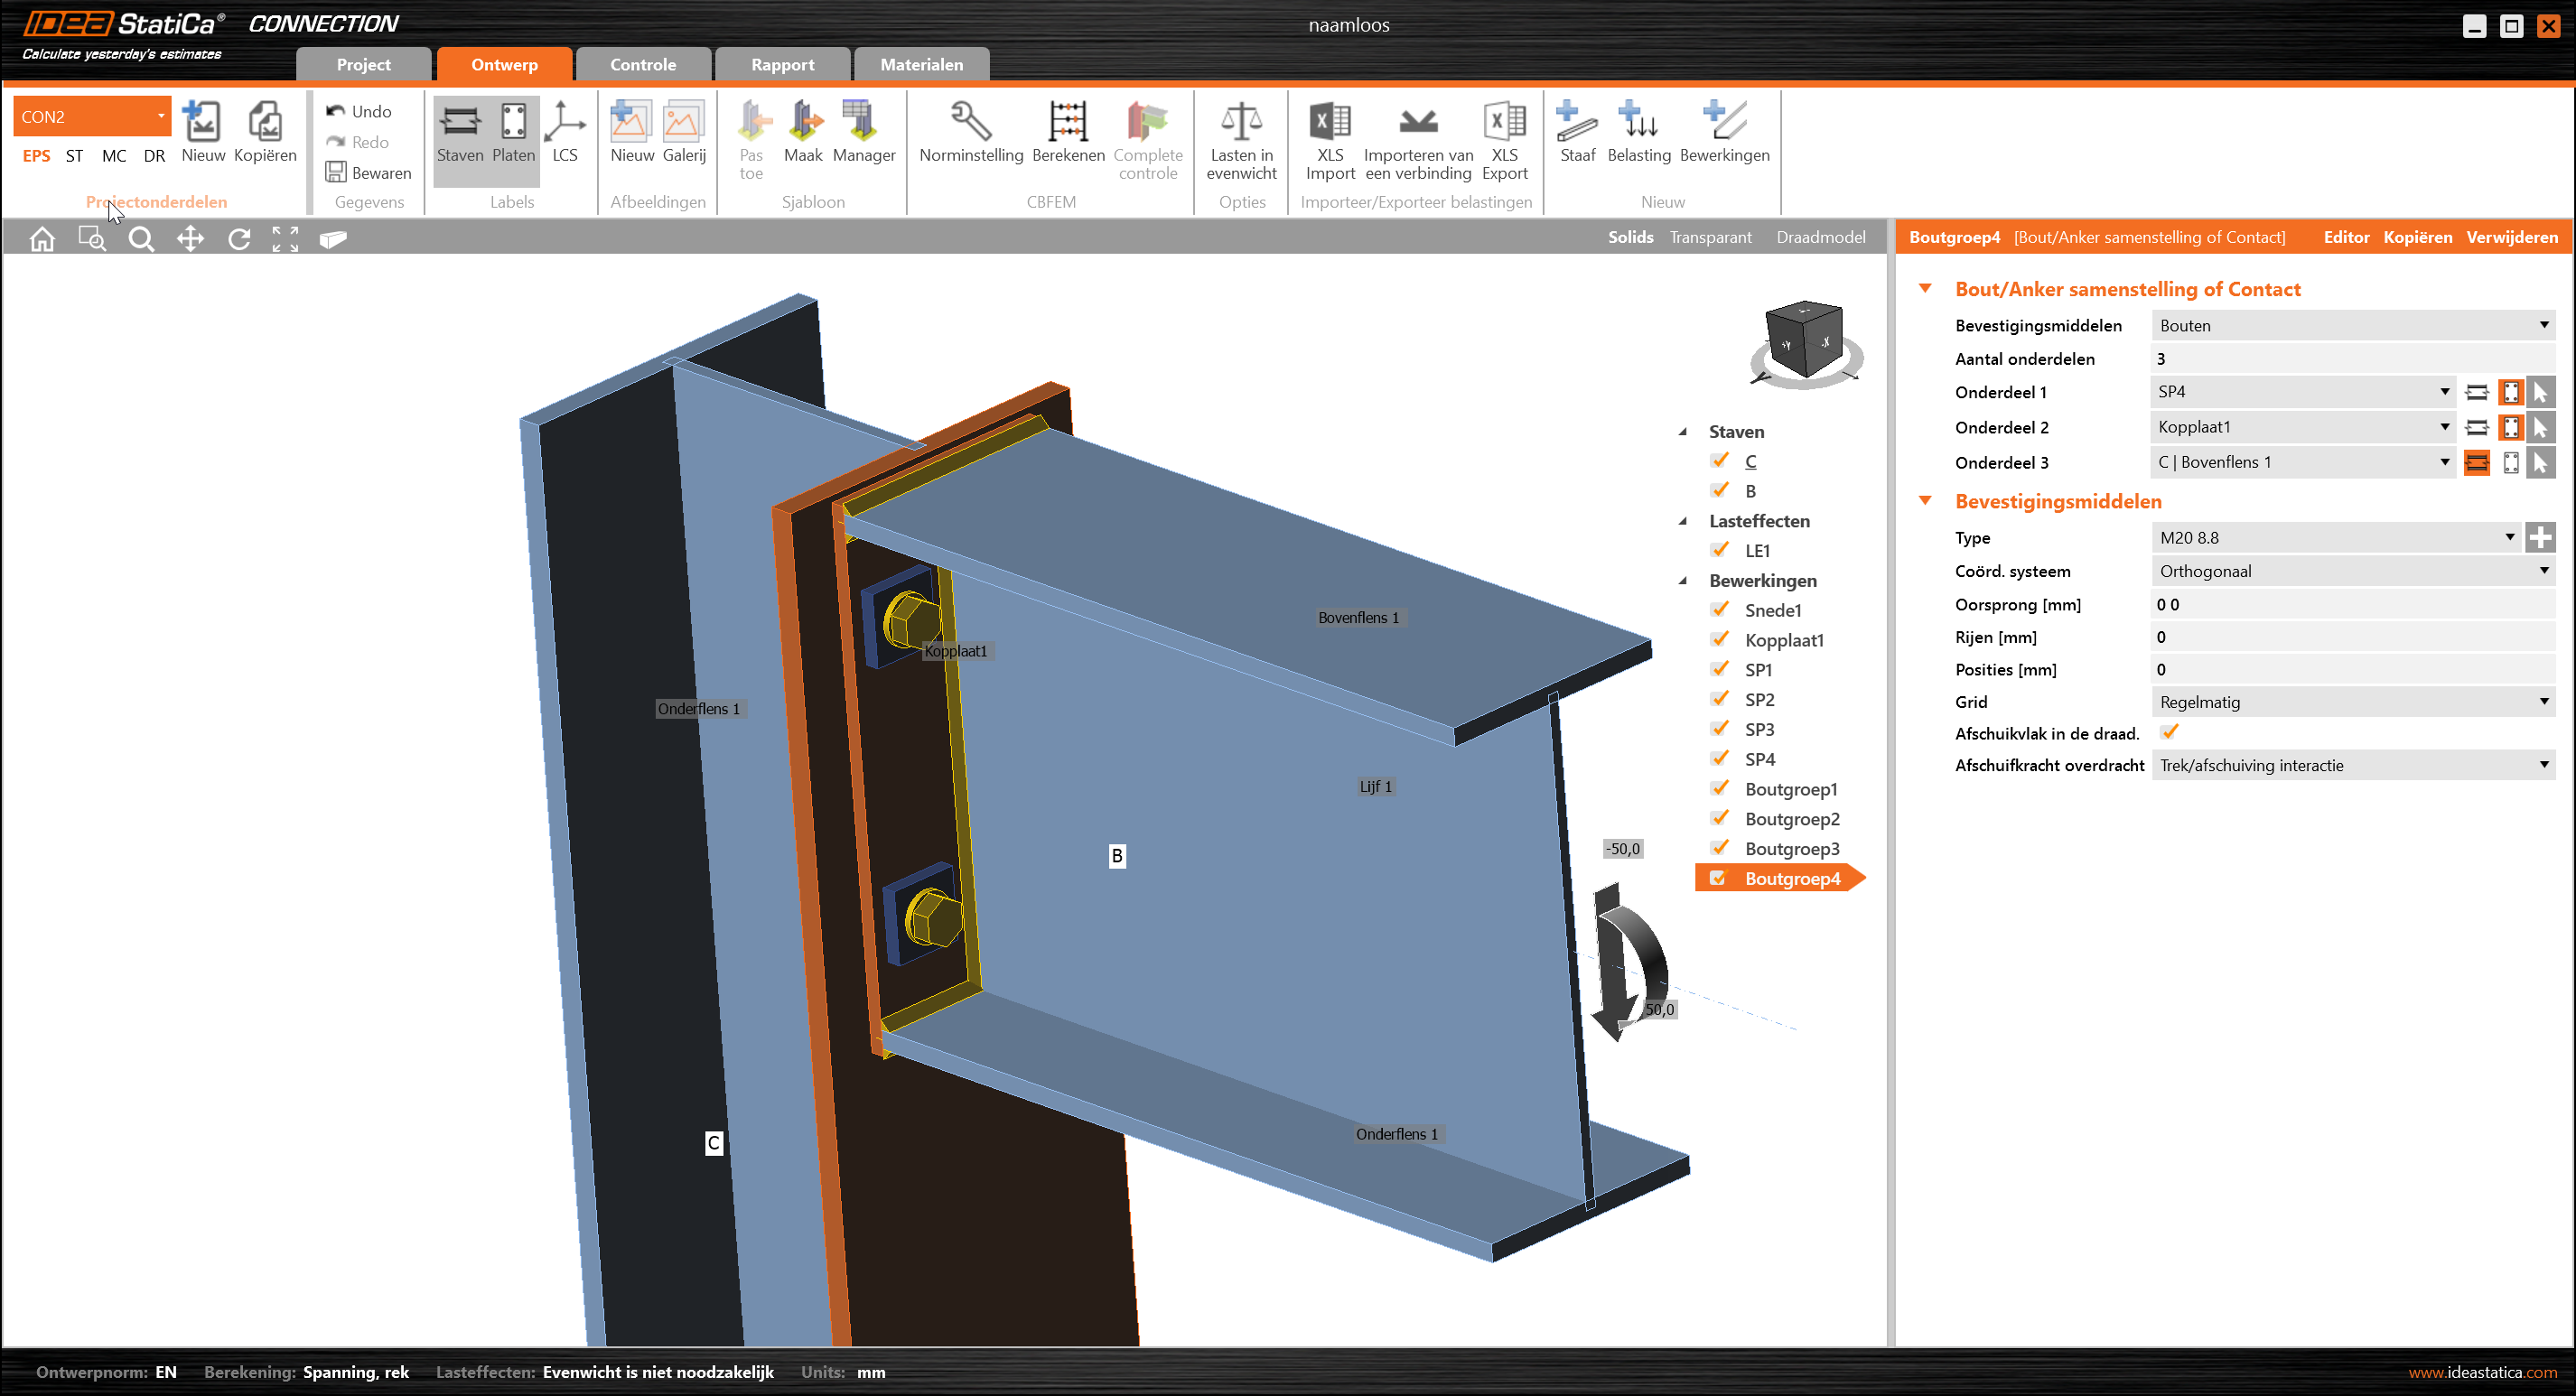
Task: Switch view to Transparant mode
Action: (1710, 238)
